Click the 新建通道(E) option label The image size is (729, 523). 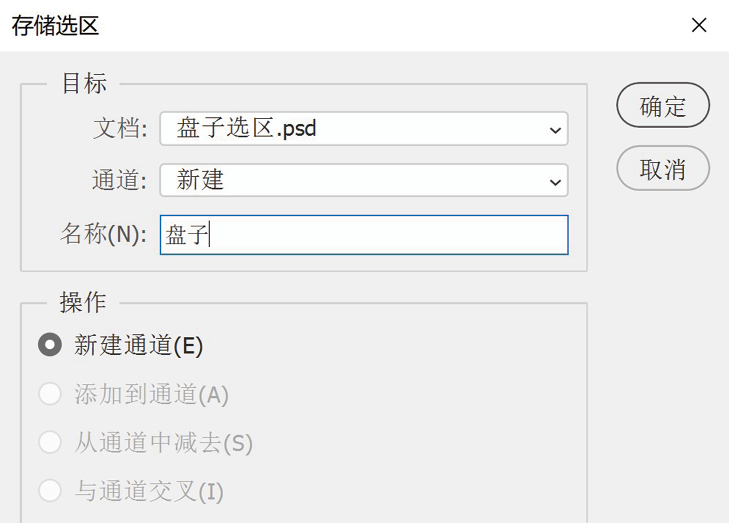(139, 345)
